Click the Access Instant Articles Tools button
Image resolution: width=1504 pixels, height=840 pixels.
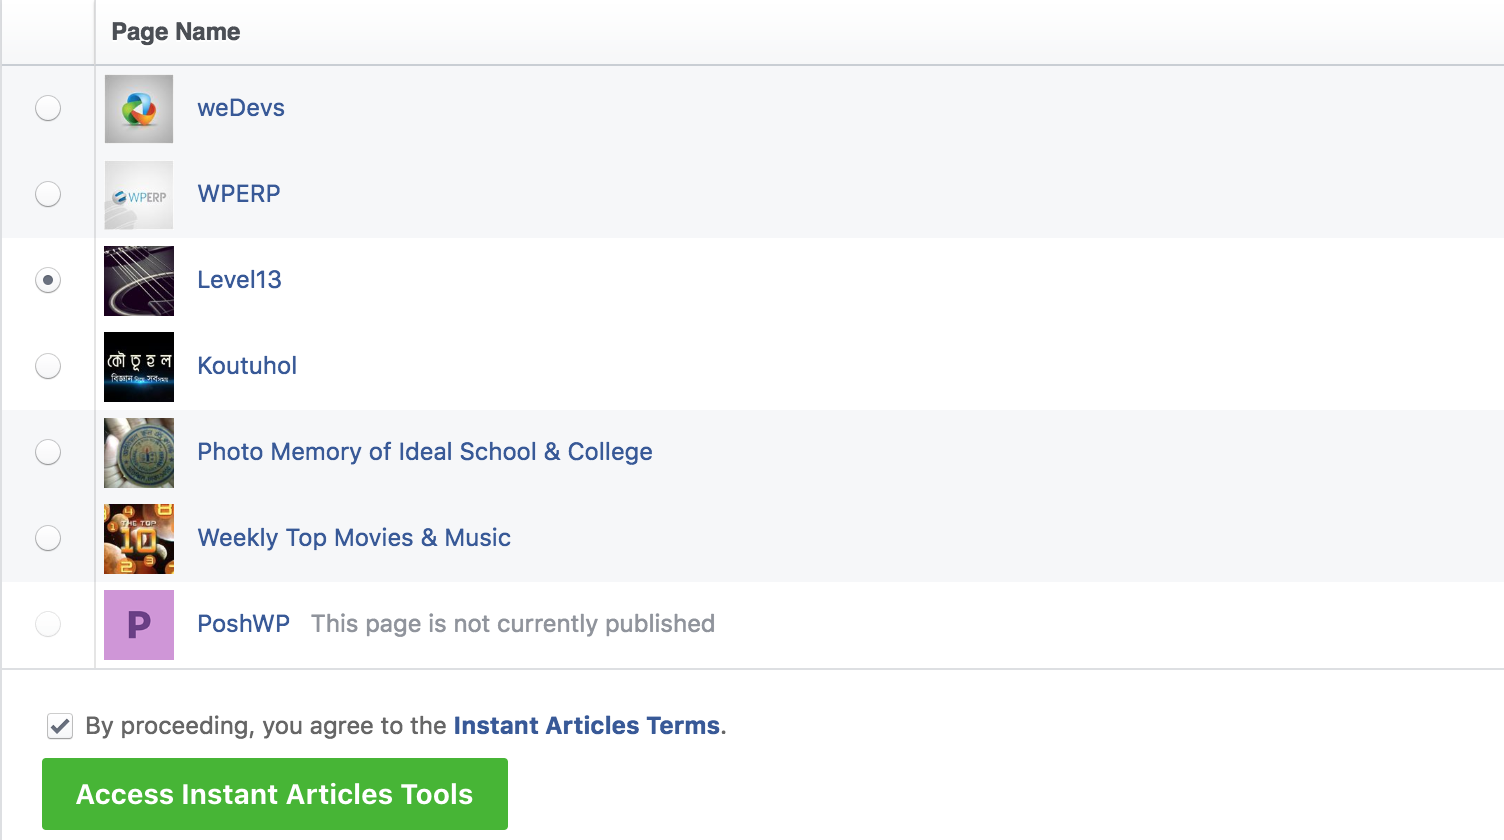click(275, 794)
